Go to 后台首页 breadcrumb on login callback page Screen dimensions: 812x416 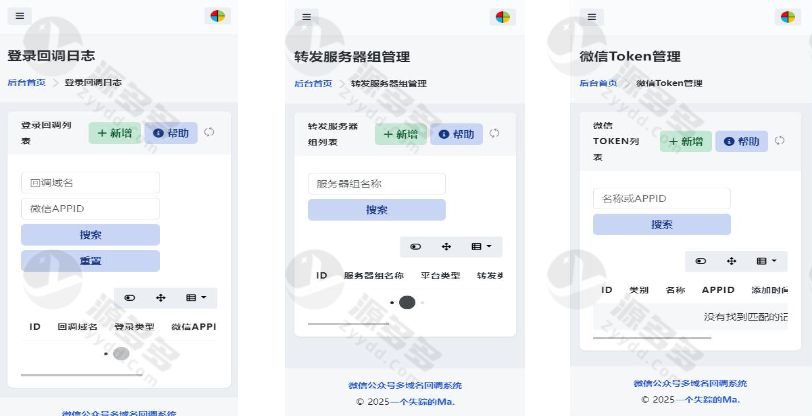point(26,82)
